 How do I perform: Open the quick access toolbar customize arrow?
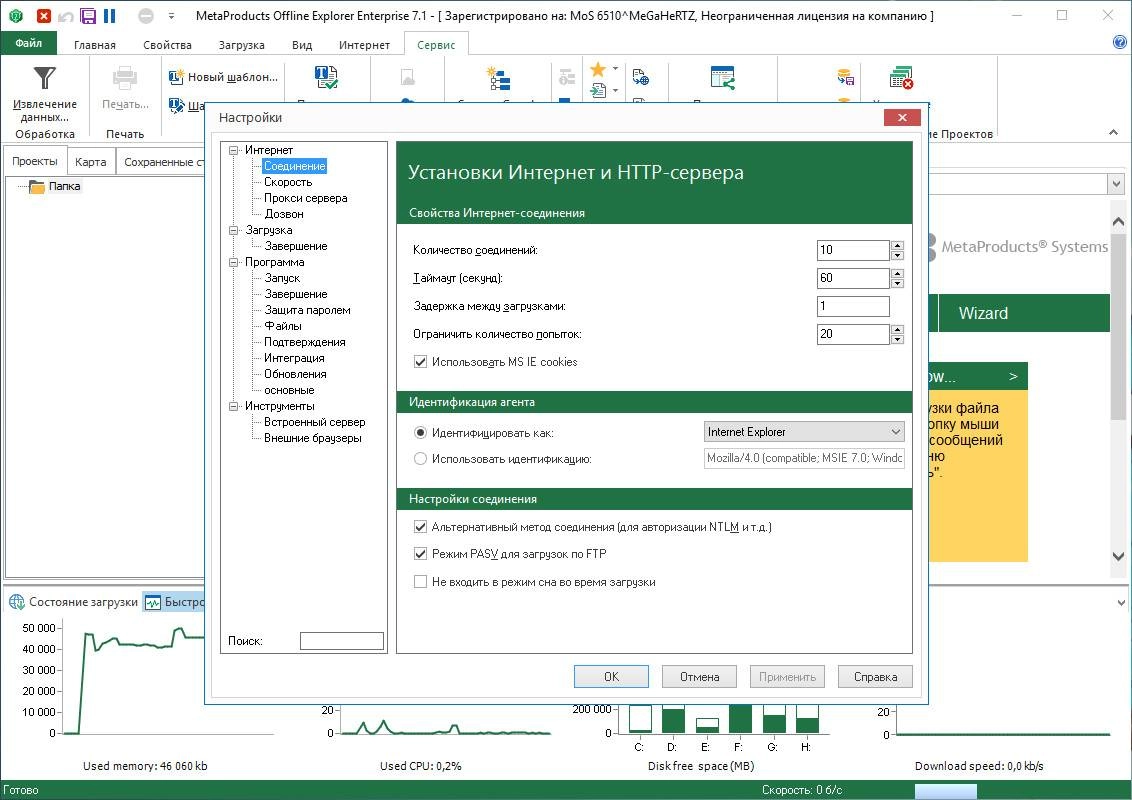pyautogui.click(x=171, y=16)
